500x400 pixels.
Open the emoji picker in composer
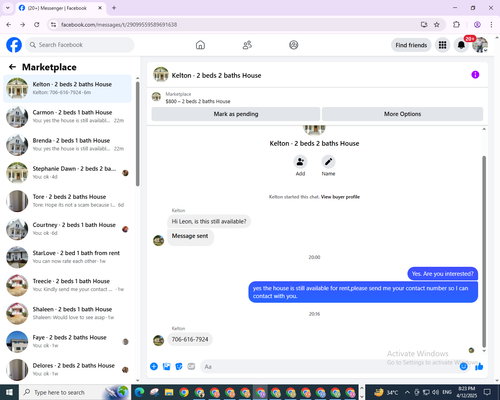click(463, 366)
